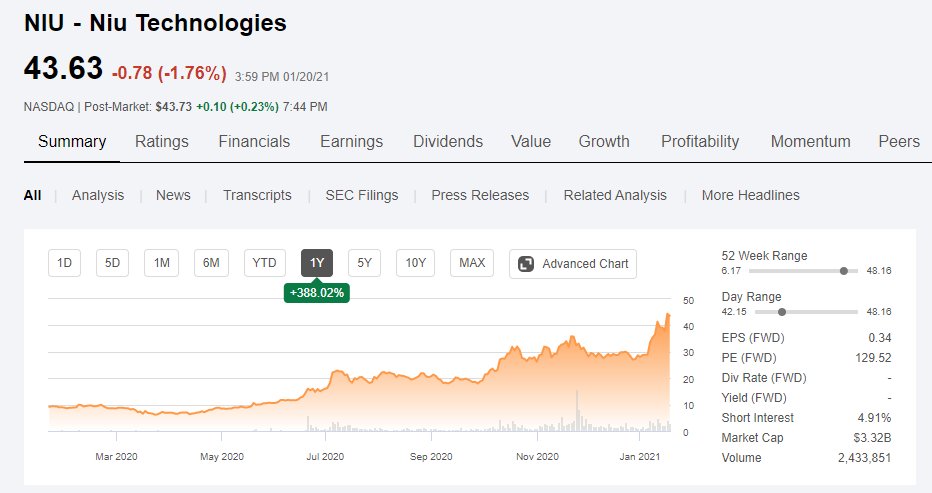Select the MAX chart range
Viewport: 932px width, 493px height.
pyautogui.click(x=473, y=263)
